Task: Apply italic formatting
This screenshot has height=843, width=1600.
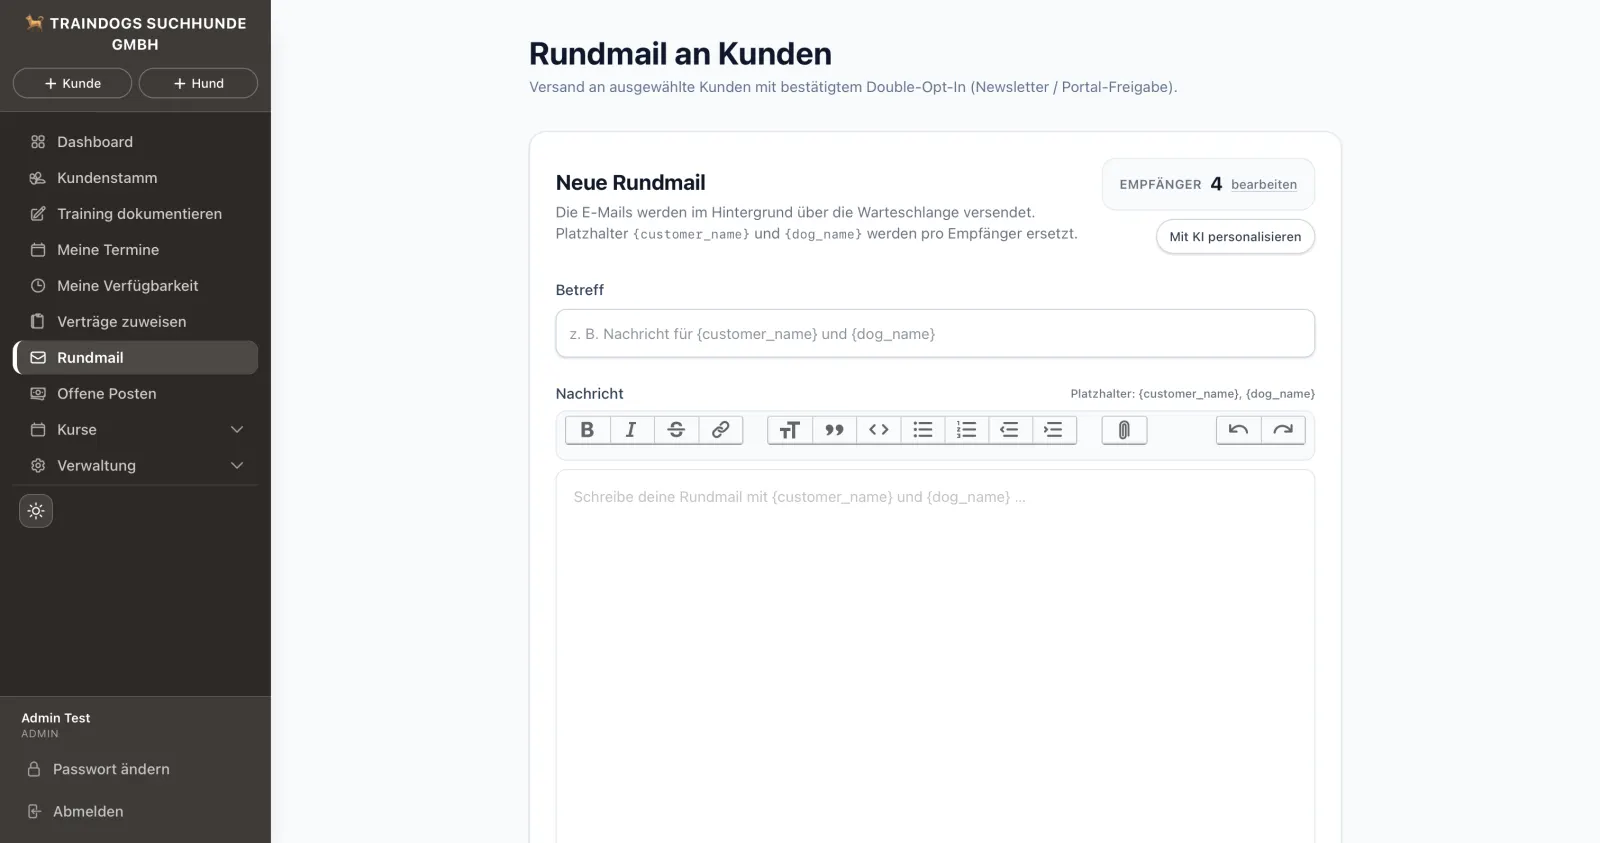Action: [631, 430]
